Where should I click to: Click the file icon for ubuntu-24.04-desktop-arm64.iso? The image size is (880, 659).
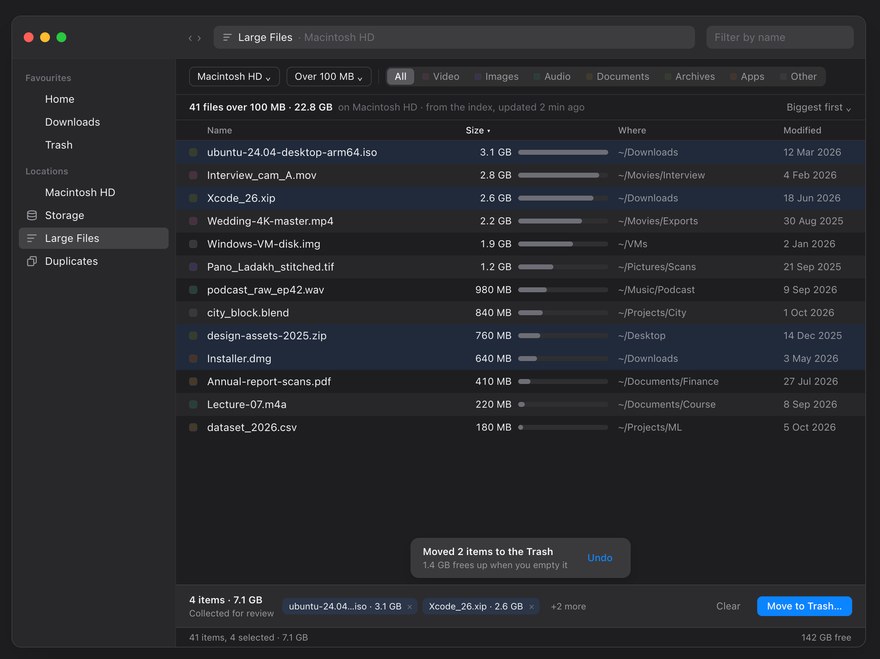coord(193,152)
